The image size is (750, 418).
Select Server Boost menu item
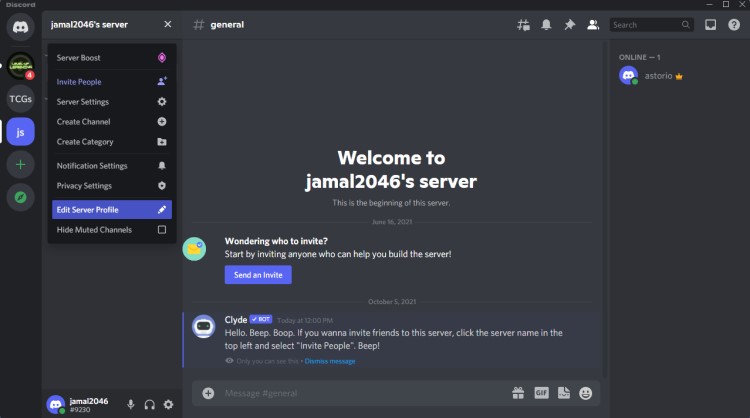pyautogui.click(x=111, y=58)
